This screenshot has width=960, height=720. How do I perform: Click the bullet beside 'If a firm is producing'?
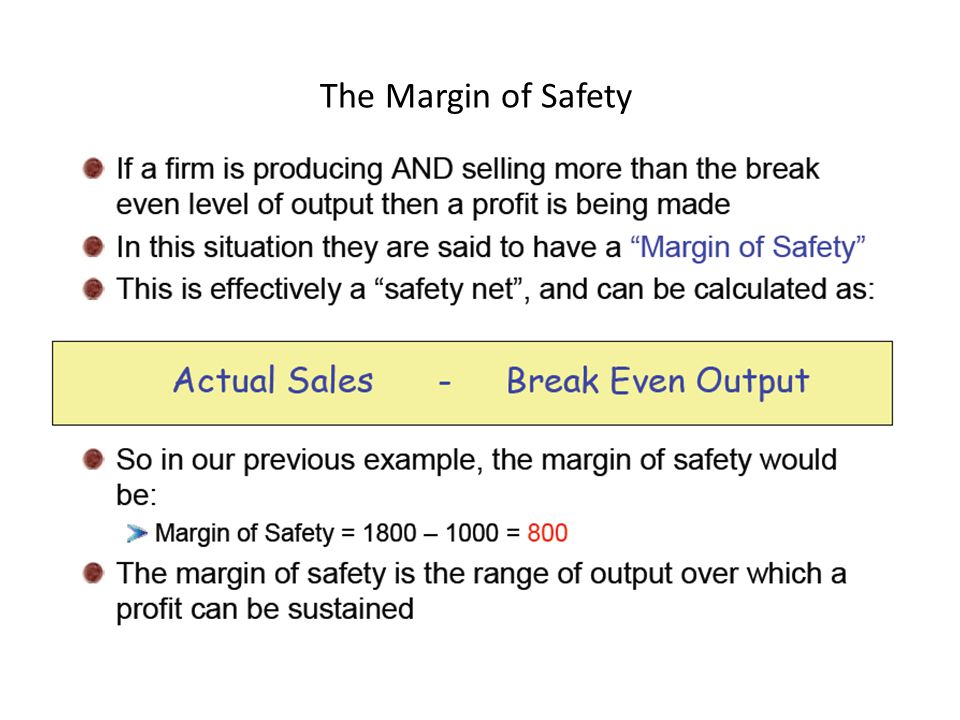pyautogui.click(x=93, y=167)
